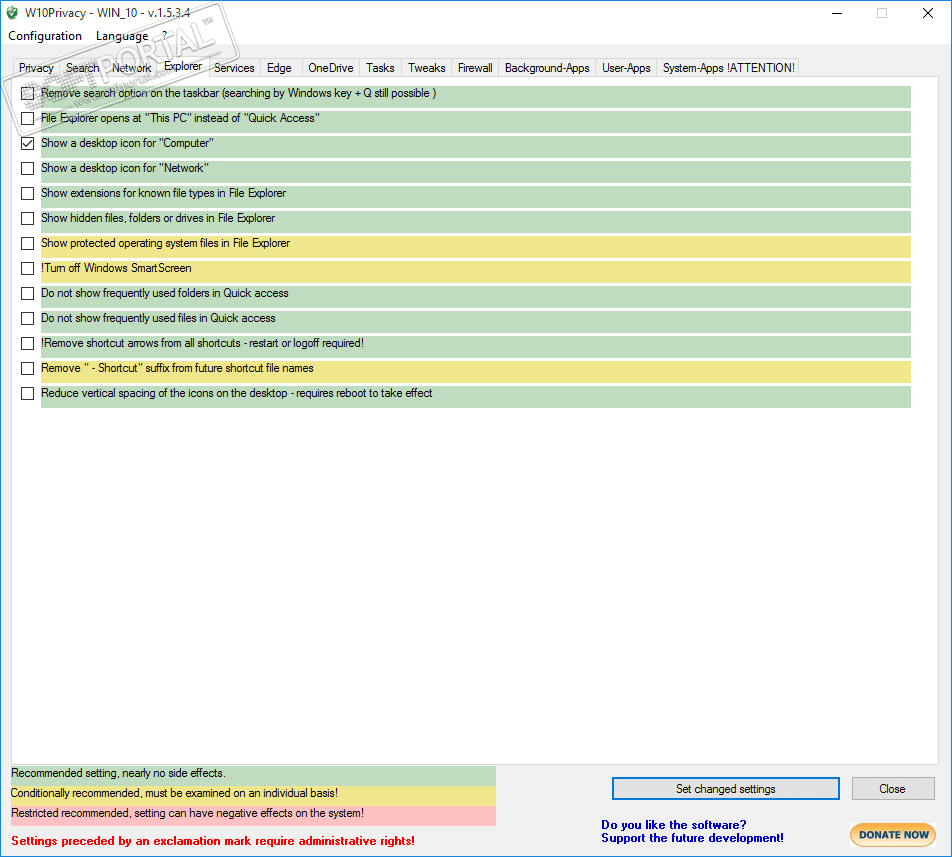Check Show a desktop icon for Network
Screen dimensions: 952x857
(27, 168)
